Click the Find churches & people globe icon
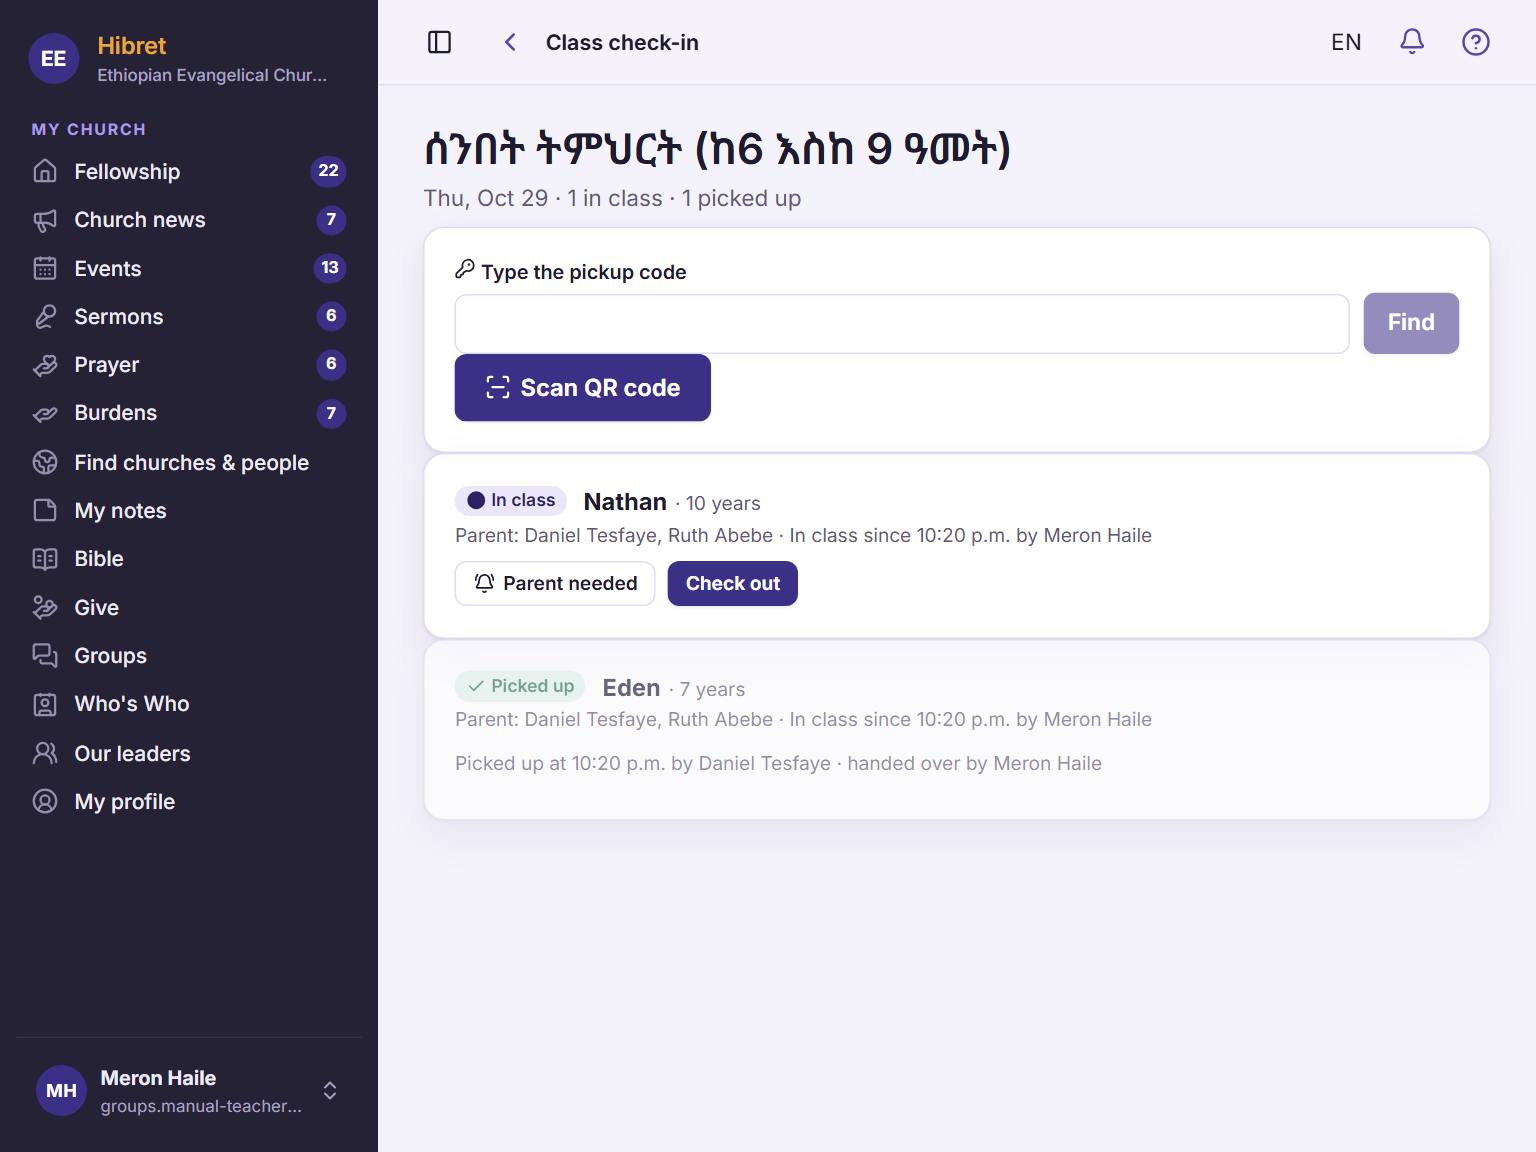Screen dimensions: 1536x1152 coord(45,462)
